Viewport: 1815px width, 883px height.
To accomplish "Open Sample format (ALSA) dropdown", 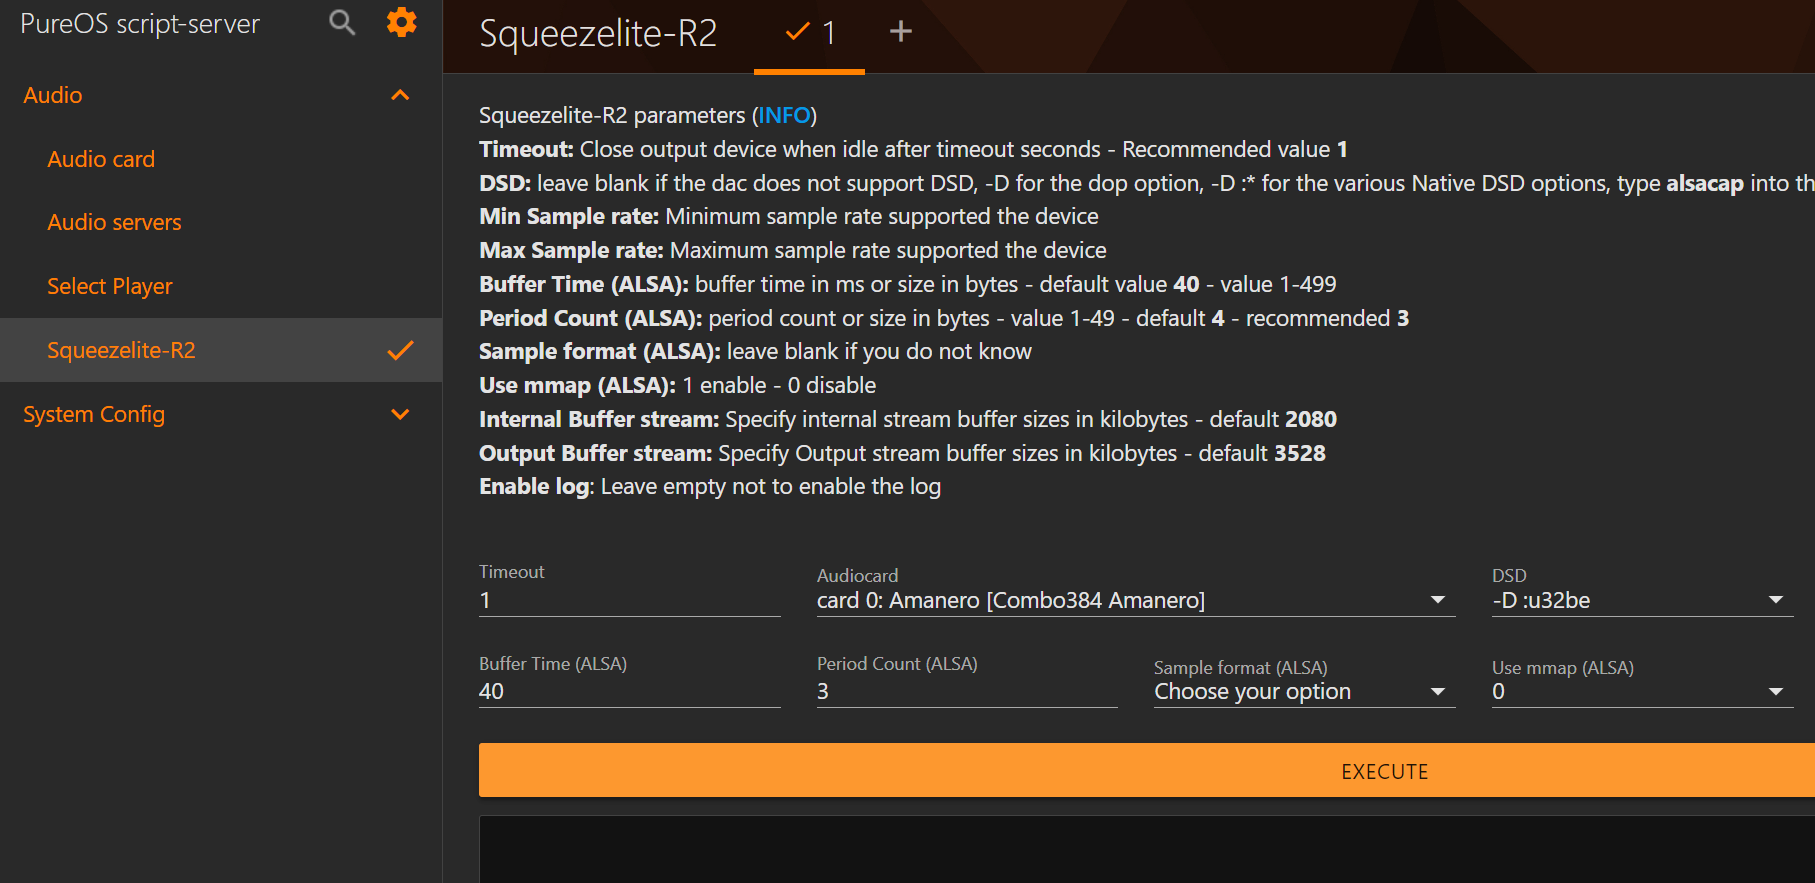I will 1304,692.
